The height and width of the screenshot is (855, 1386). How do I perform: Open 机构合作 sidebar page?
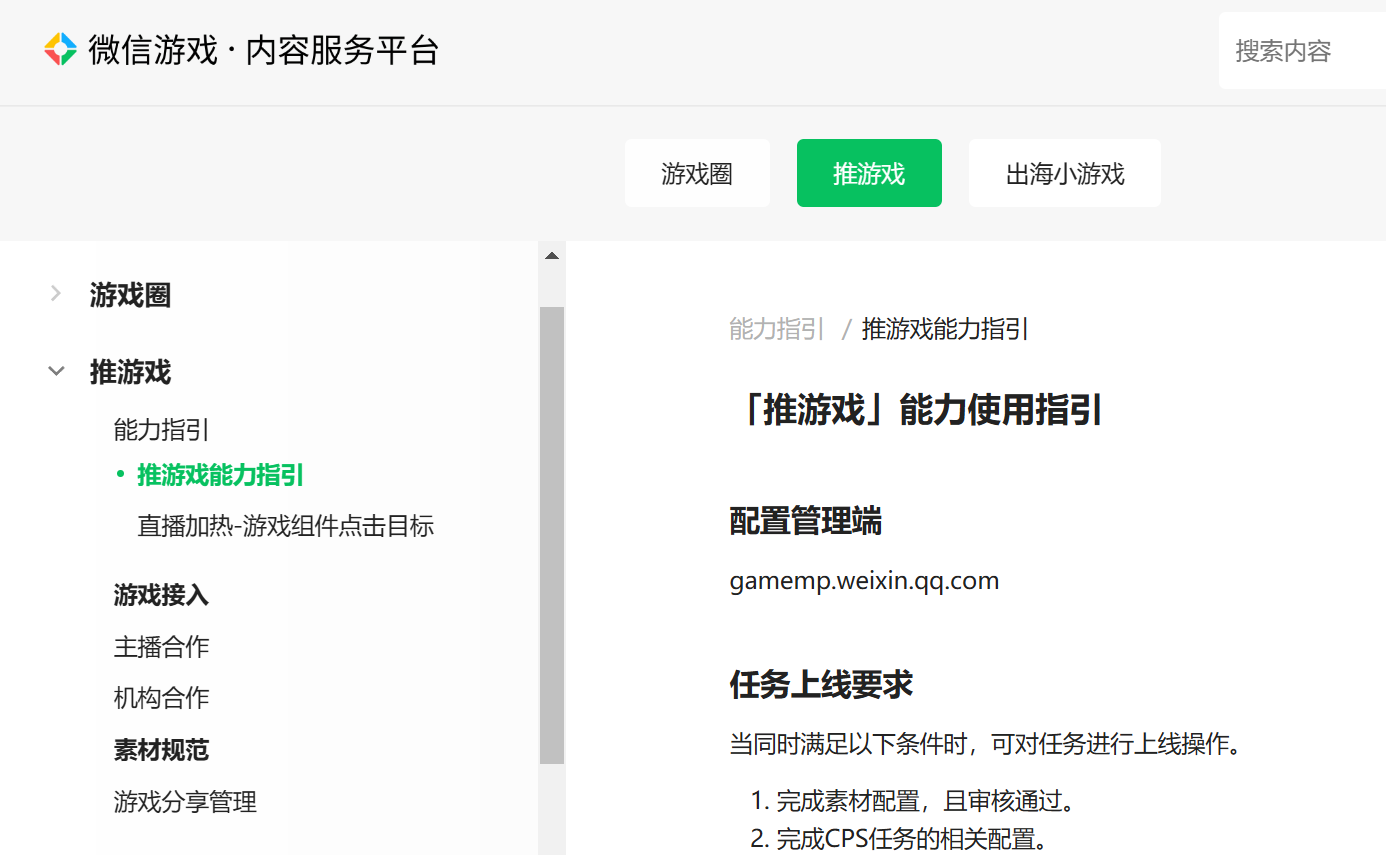tap(162, 698)
